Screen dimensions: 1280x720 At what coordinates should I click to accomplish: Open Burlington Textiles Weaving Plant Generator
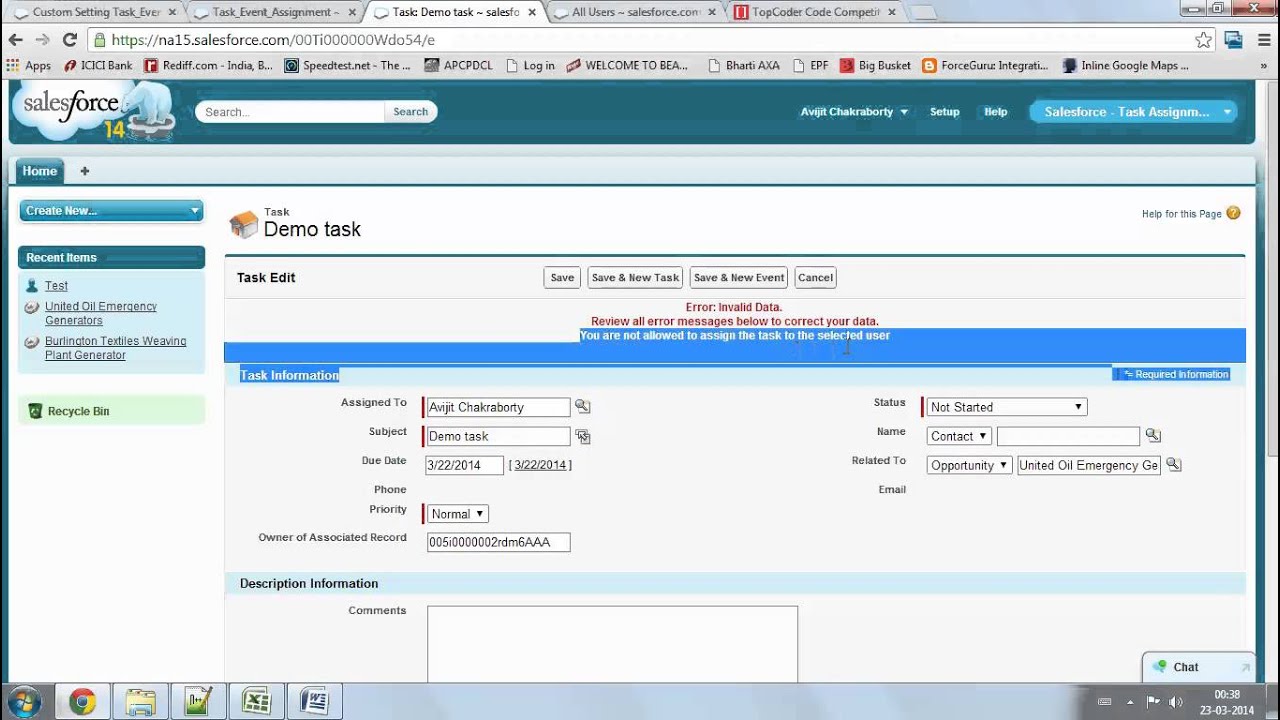tap(115, 348)
